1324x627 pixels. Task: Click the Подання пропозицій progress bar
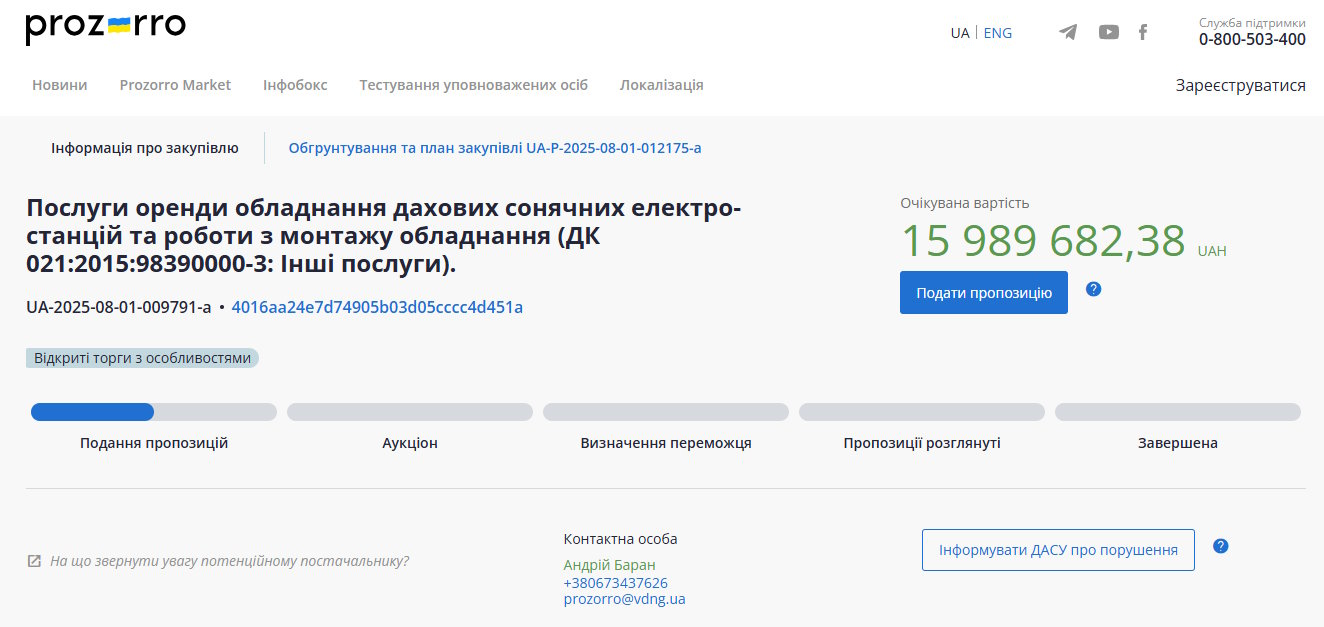[154, 412]
